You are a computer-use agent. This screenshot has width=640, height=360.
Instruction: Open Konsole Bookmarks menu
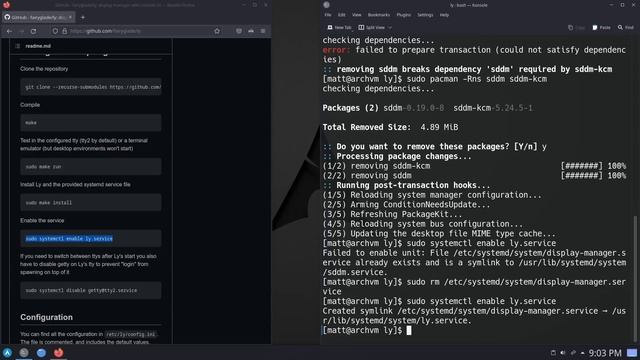coord(379,15)
